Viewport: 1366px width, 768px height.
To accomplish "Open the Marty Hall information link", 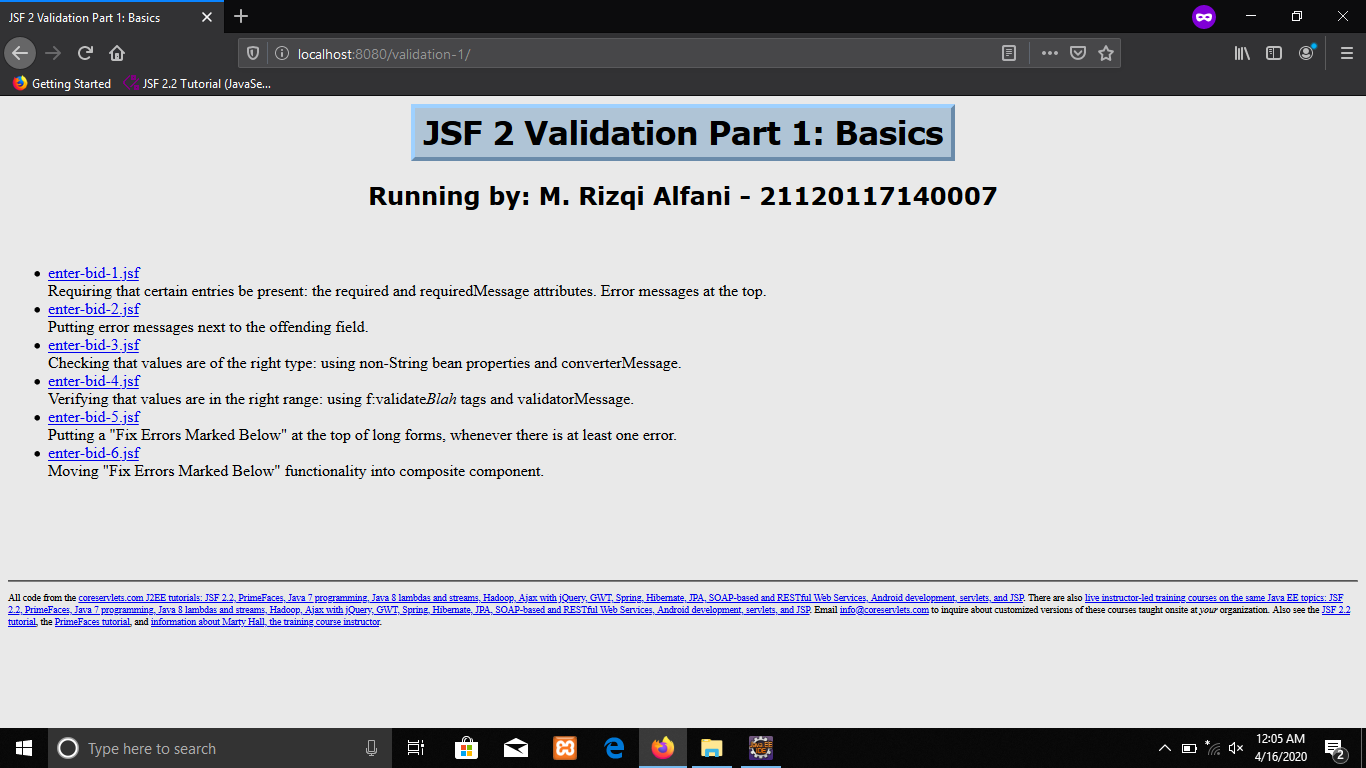I will click(265, 622).
